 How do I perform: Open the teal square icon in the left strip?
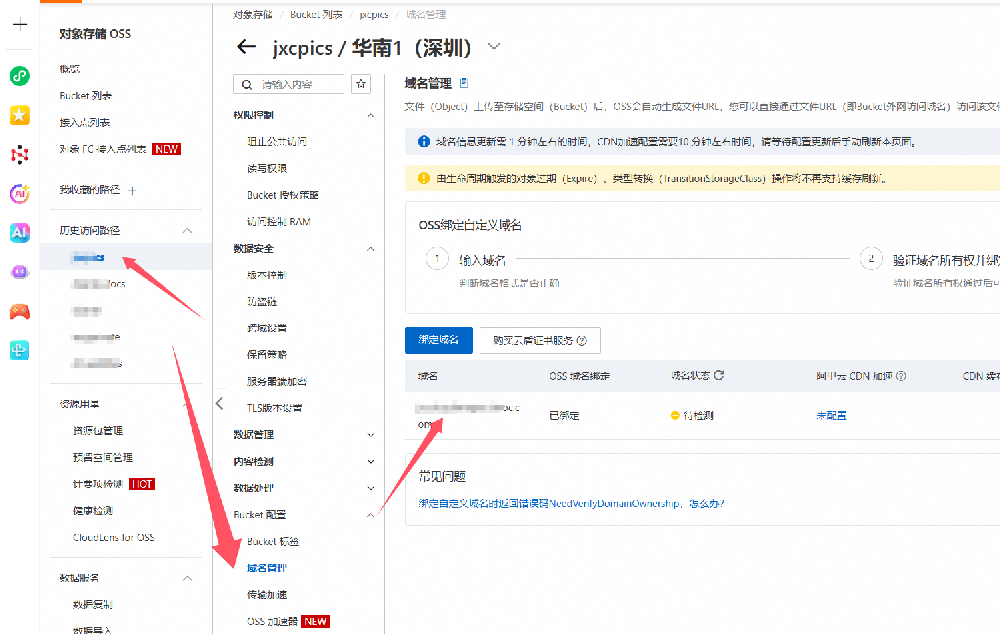tap(20, 350)
